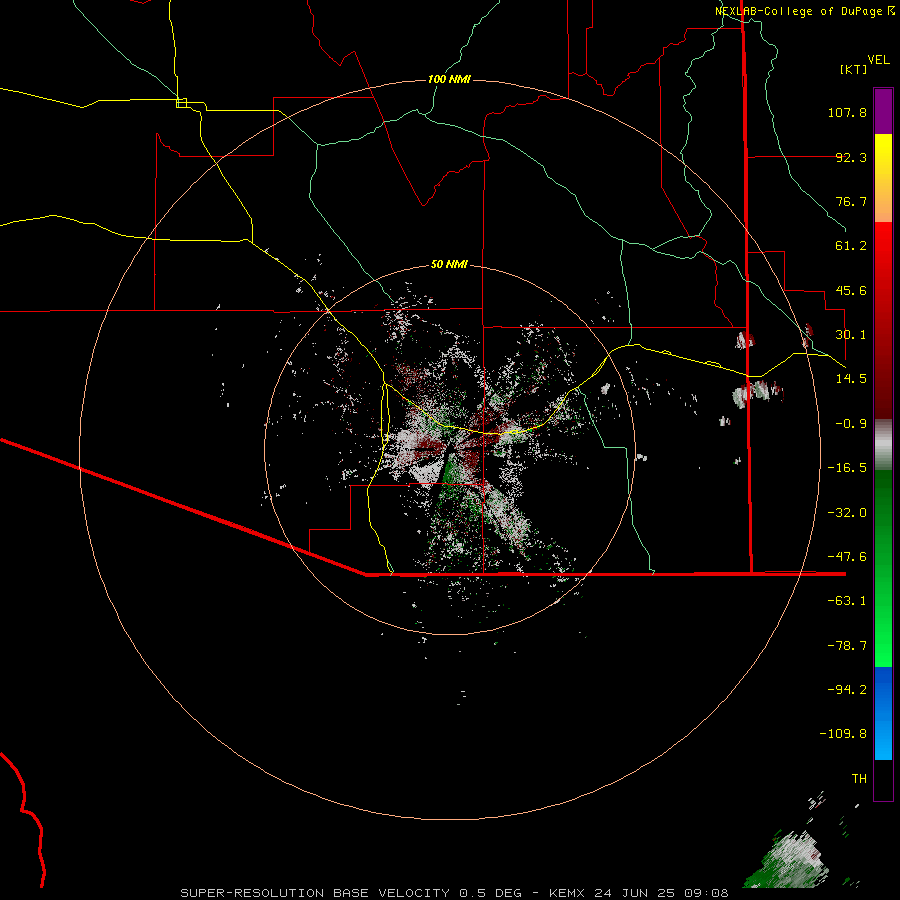Click the -47.6 legend value
This screenshot has width=900, height=900.
click(x=847, y=557)
